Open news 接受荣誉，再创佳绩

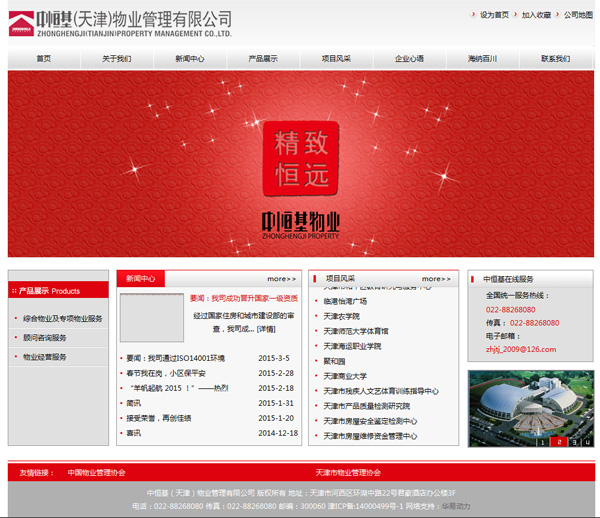pyautogui.click(x=159, y=418)
